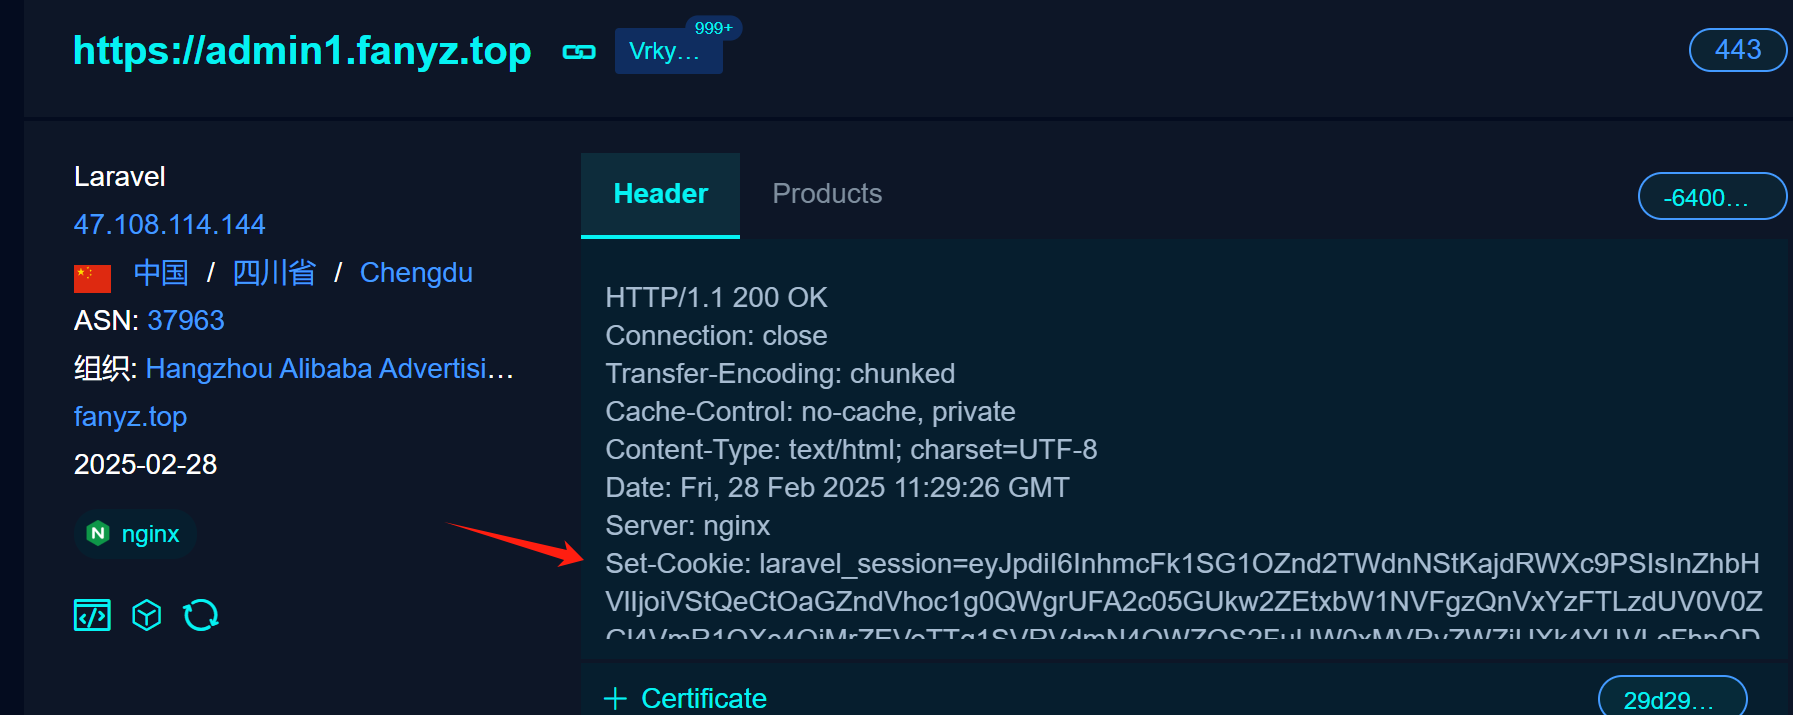Click the Chengdu city link
Screen dimensions: 1793x715
[x=416, y=272]
